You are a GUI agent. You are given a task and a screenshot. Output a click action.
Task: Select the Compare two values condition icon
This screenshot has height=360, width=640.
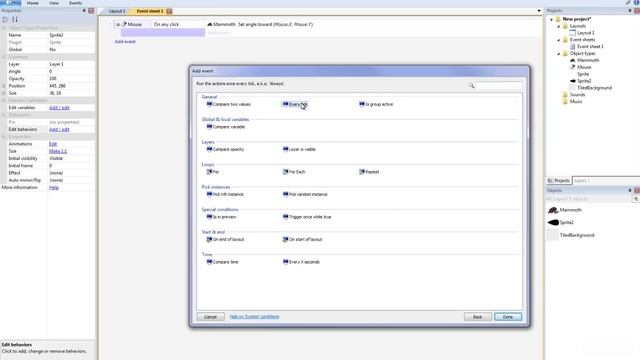pyautogui.click(x=209, y=104)
